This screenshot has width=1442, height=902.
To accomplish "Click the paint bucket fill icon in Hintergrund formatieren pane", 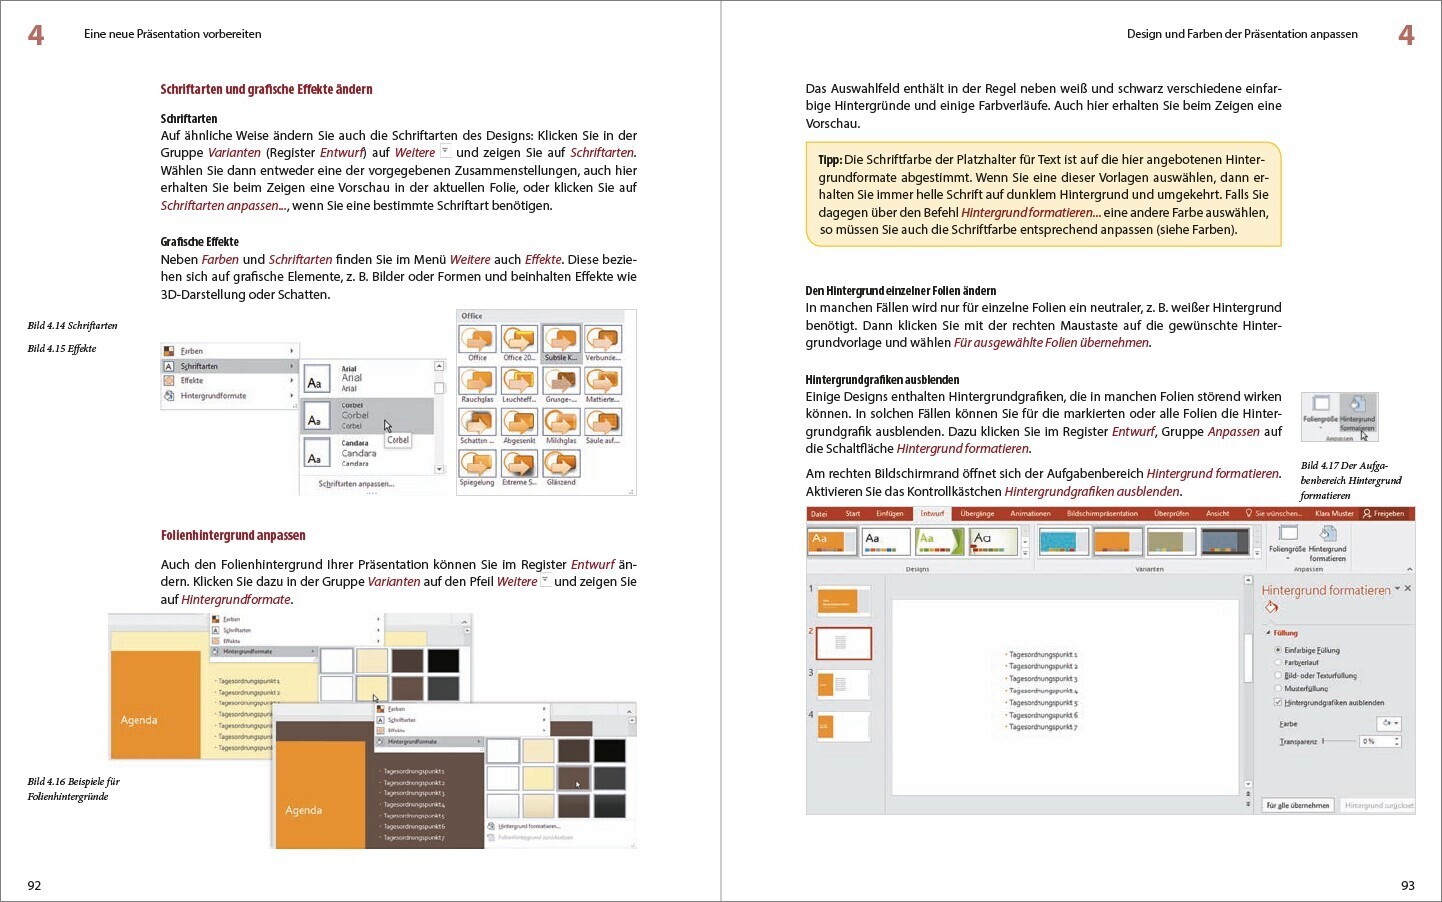I will coord(1271,607).
